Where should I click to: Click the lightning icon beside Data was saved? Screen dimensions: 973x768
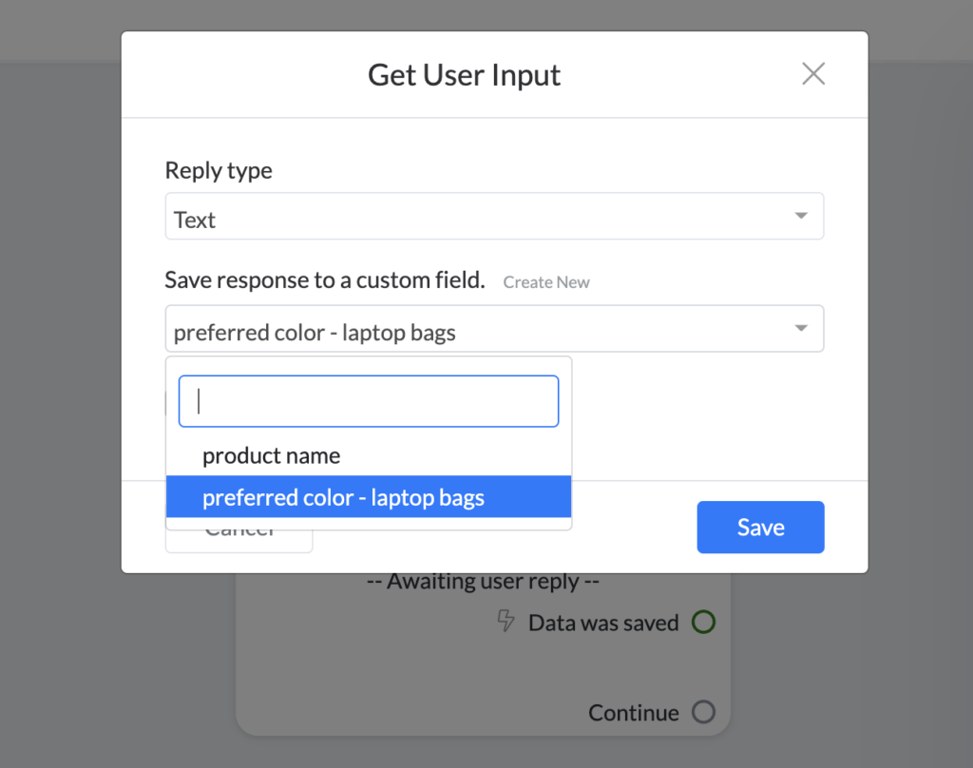(x=506, y=621)
